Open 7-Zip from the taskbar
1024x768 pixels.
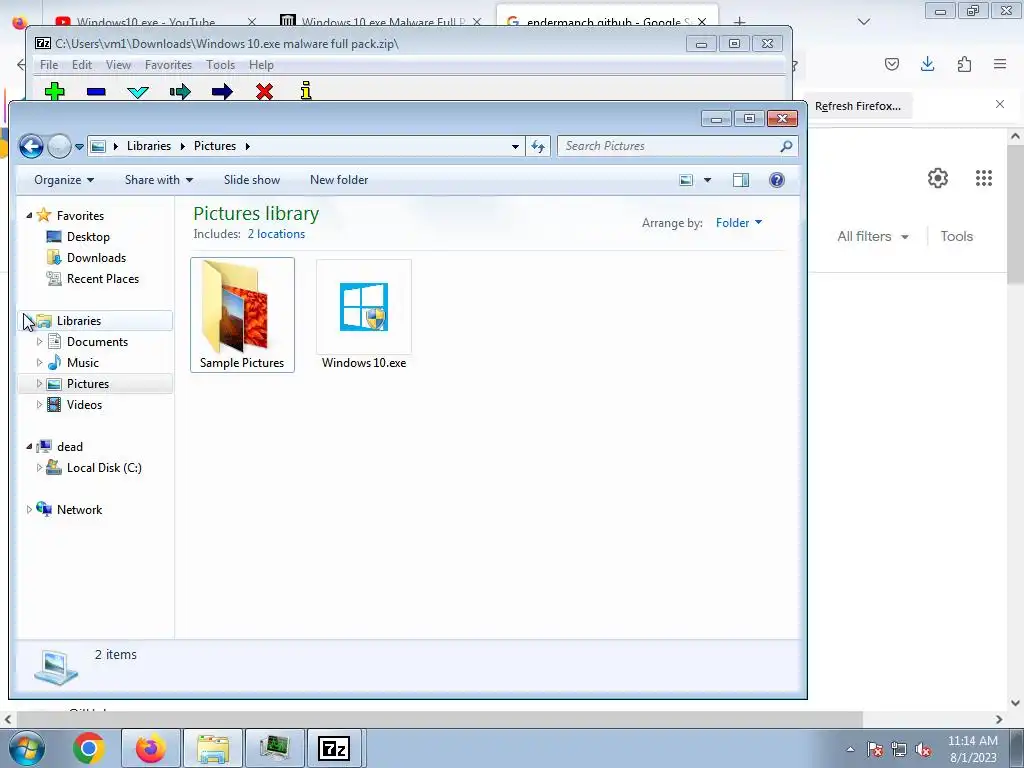coord(334,748)
